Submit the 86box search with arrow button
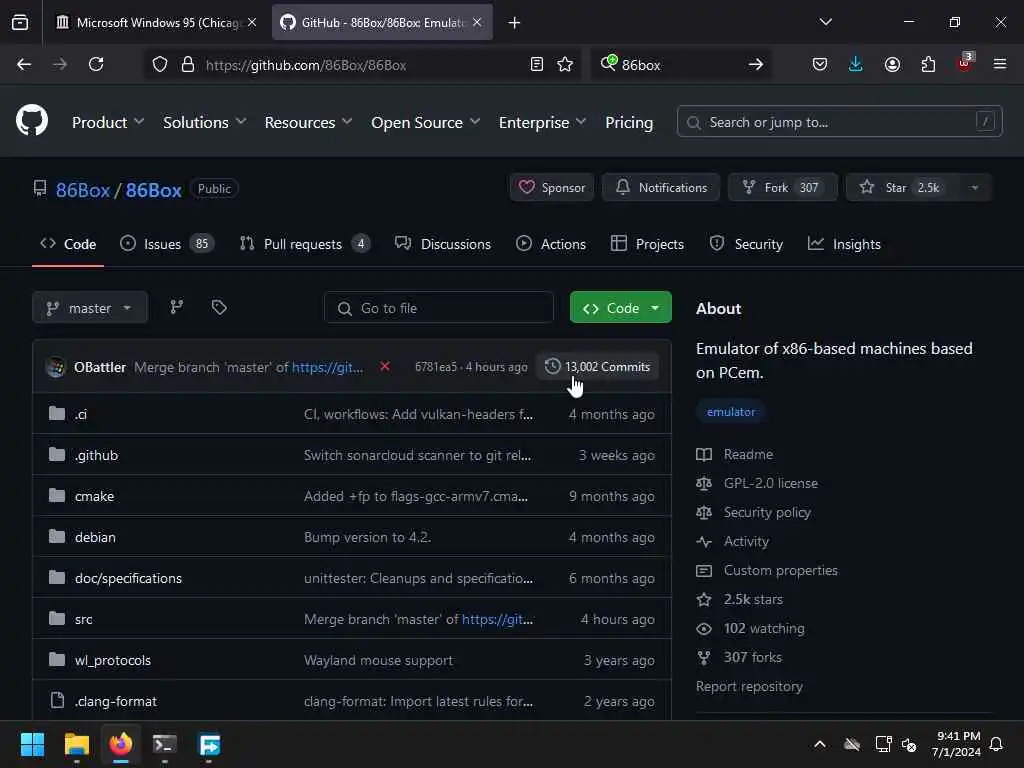This screenshot has width=1024, height=768. pyautogui.click(x=756, y=64)
